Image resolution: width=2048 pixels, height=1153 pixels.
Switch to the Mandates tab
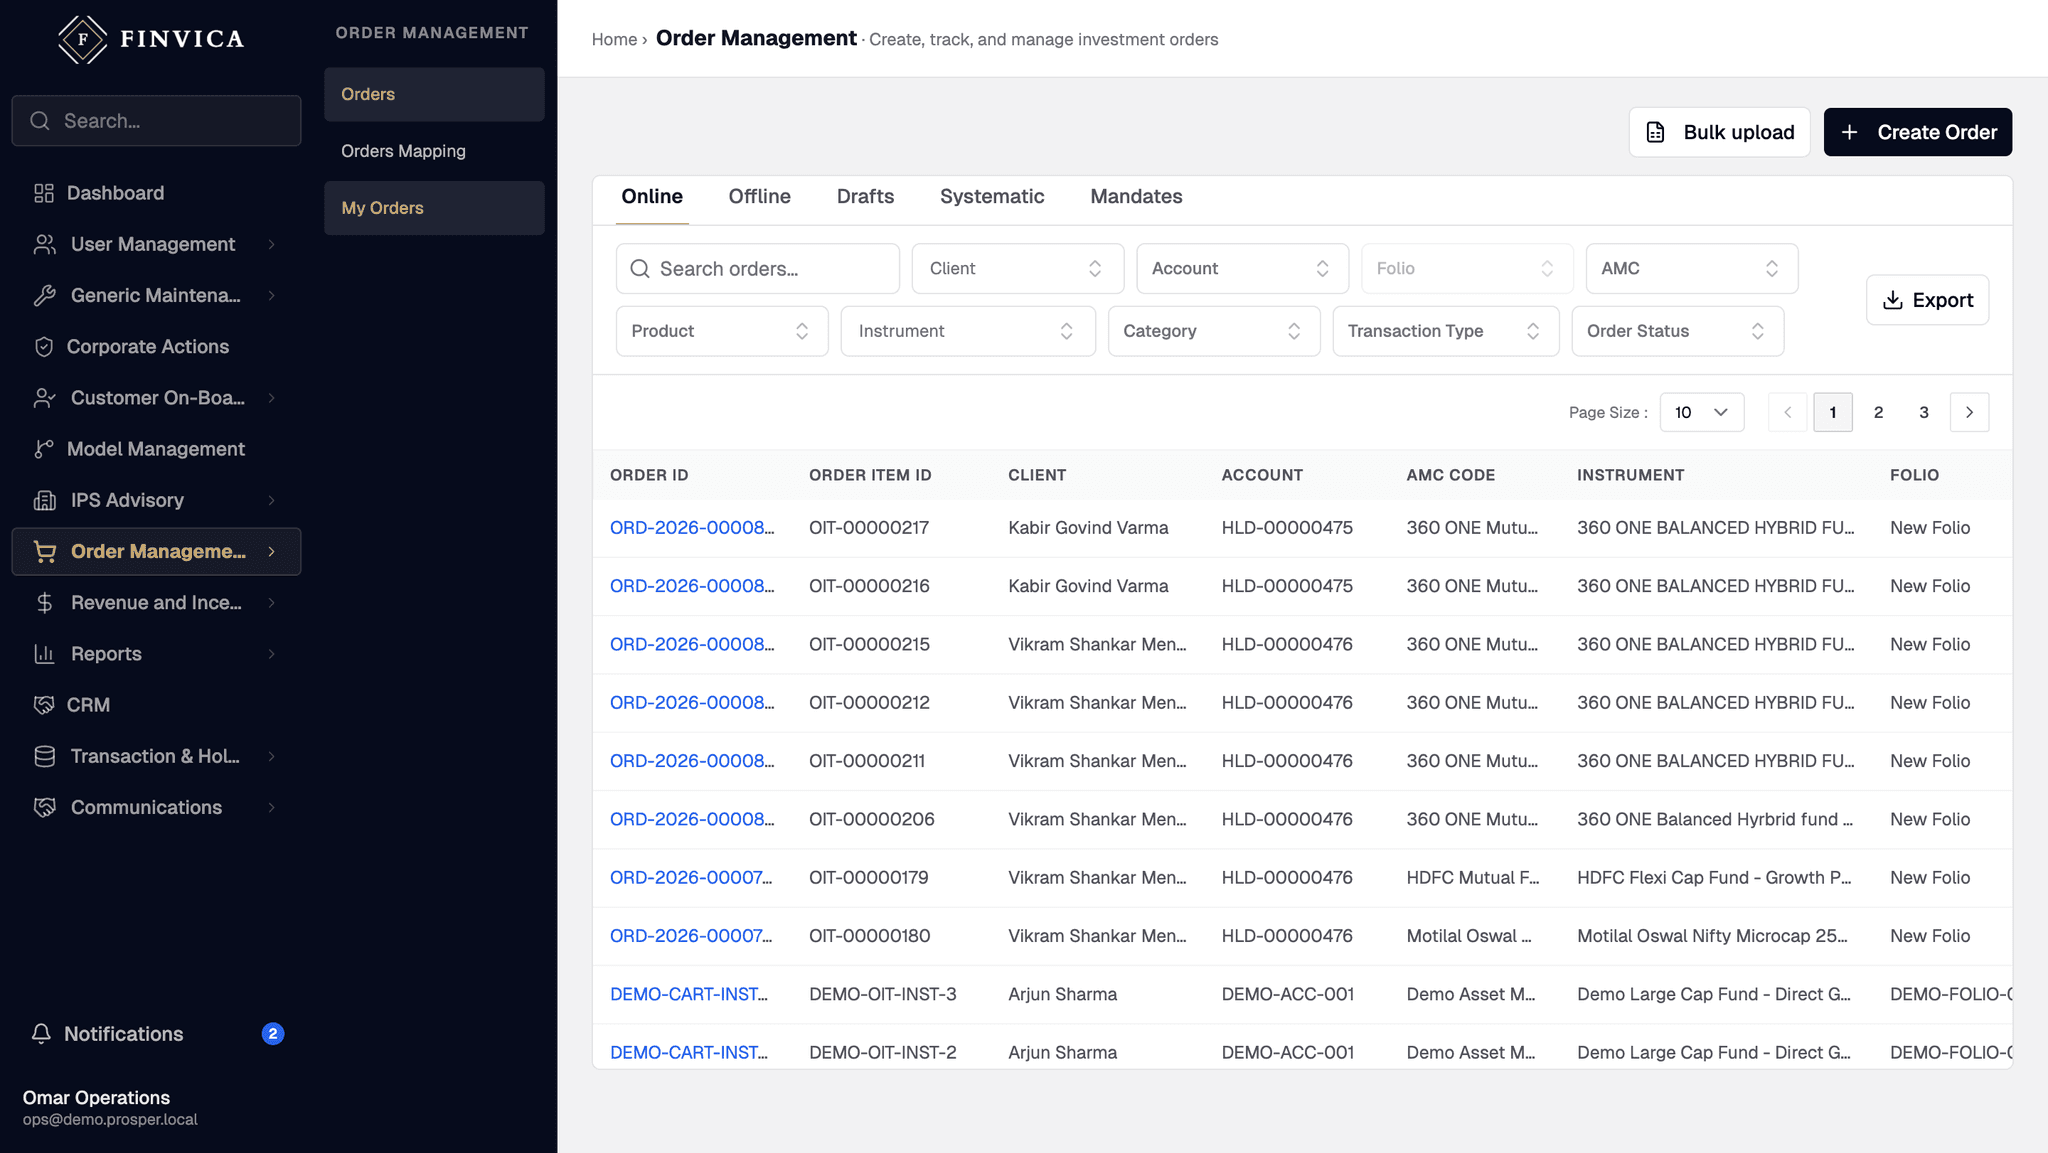pyautogui.click(x=1137, y=197)
